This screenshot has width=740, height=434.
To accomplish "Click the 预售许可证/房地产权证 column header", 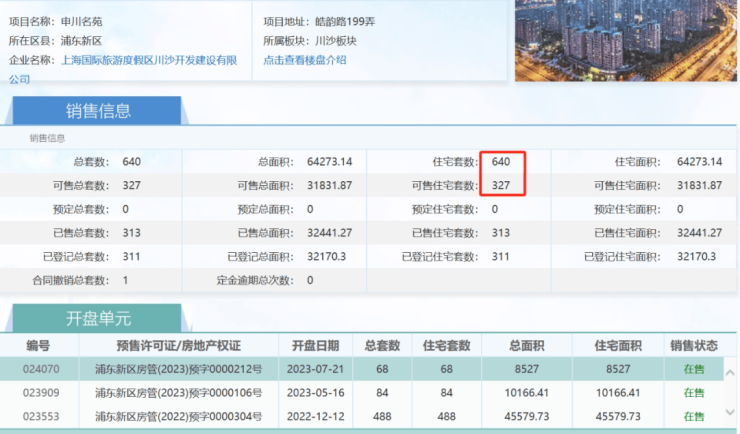I will coord(179,345).
